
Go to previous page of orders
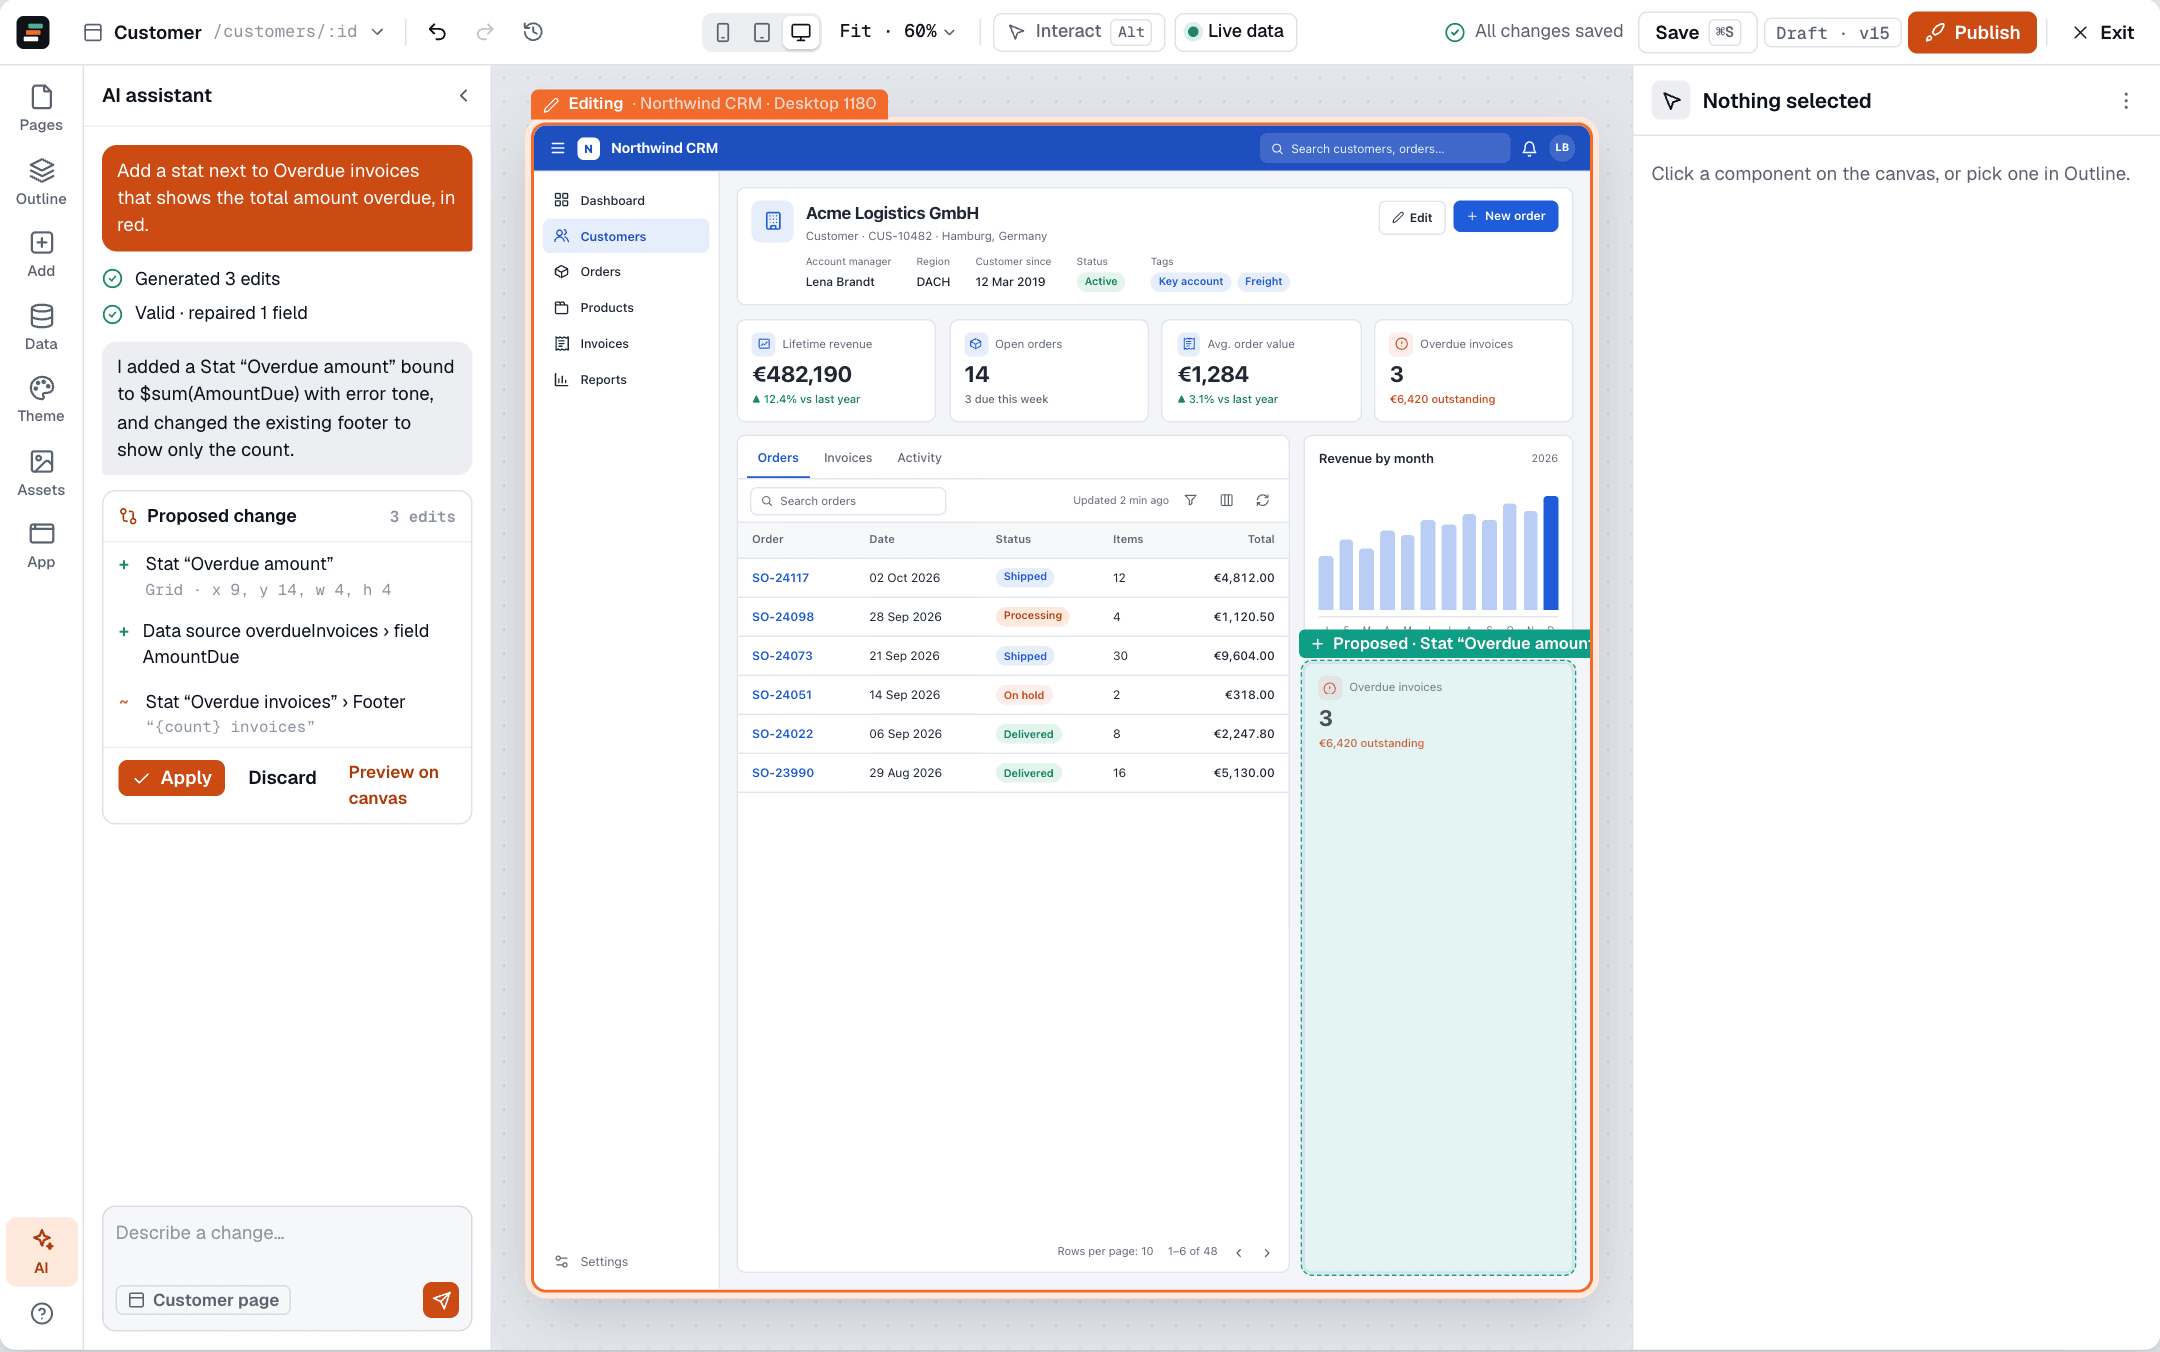1239,1253
